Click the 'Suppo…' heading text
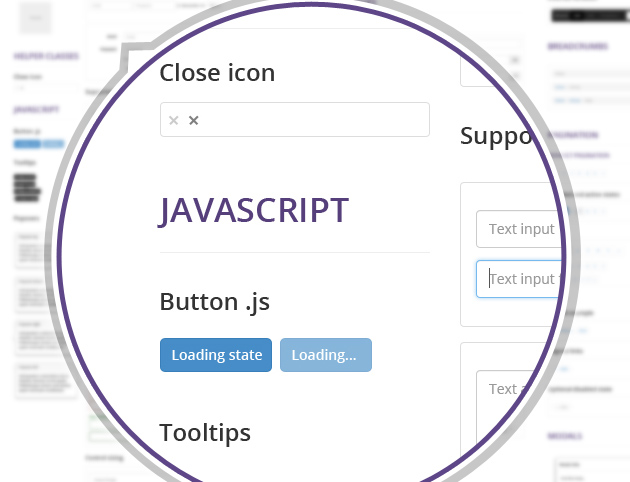630x482 pixels. coord(497,137)
